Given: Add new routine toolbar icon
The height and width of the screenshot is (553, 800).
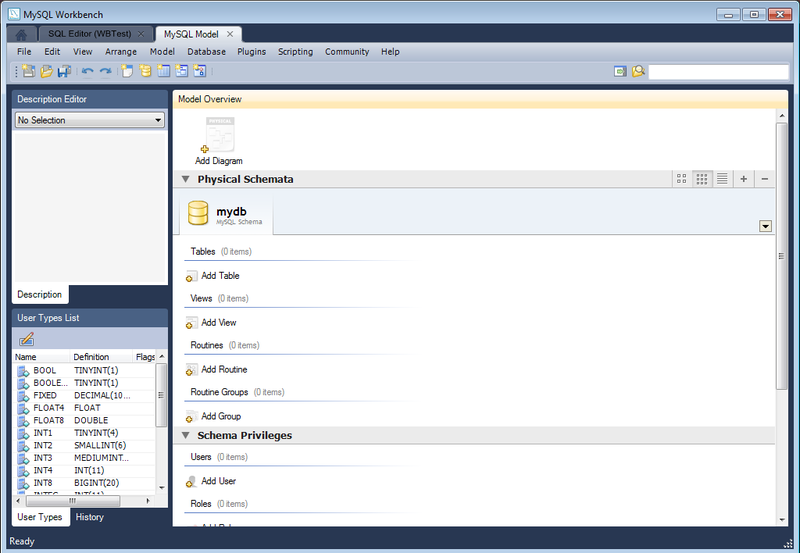Looking at the screenshot, I should point(199,71).
